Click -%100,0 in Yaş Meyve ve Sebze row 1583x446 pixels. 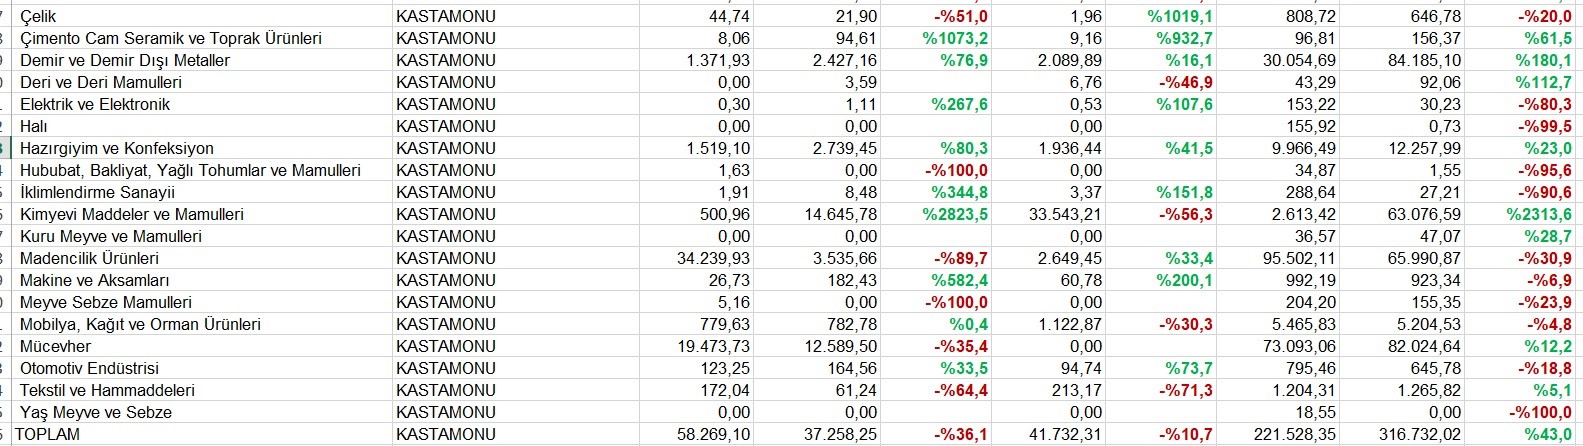pos(1540,412)
